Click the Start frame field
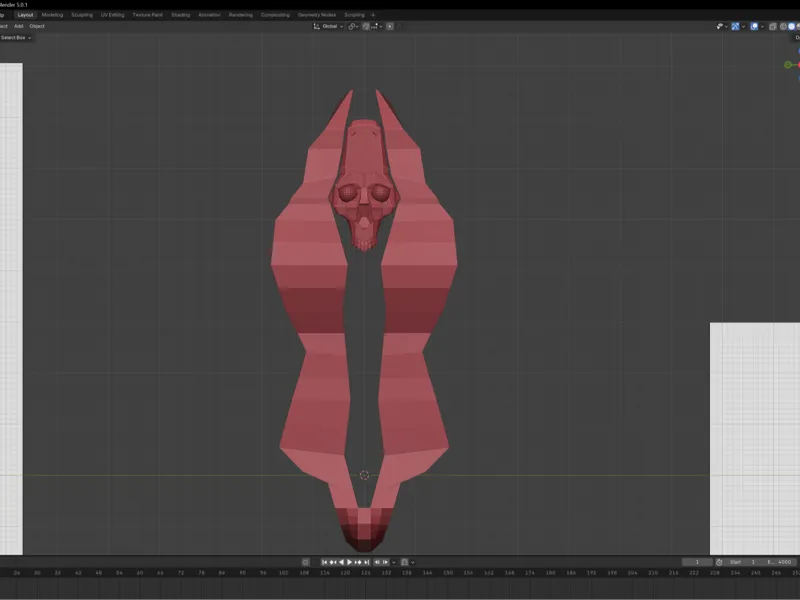The width and height of the screenshot is (800, 600). [744, 562]
